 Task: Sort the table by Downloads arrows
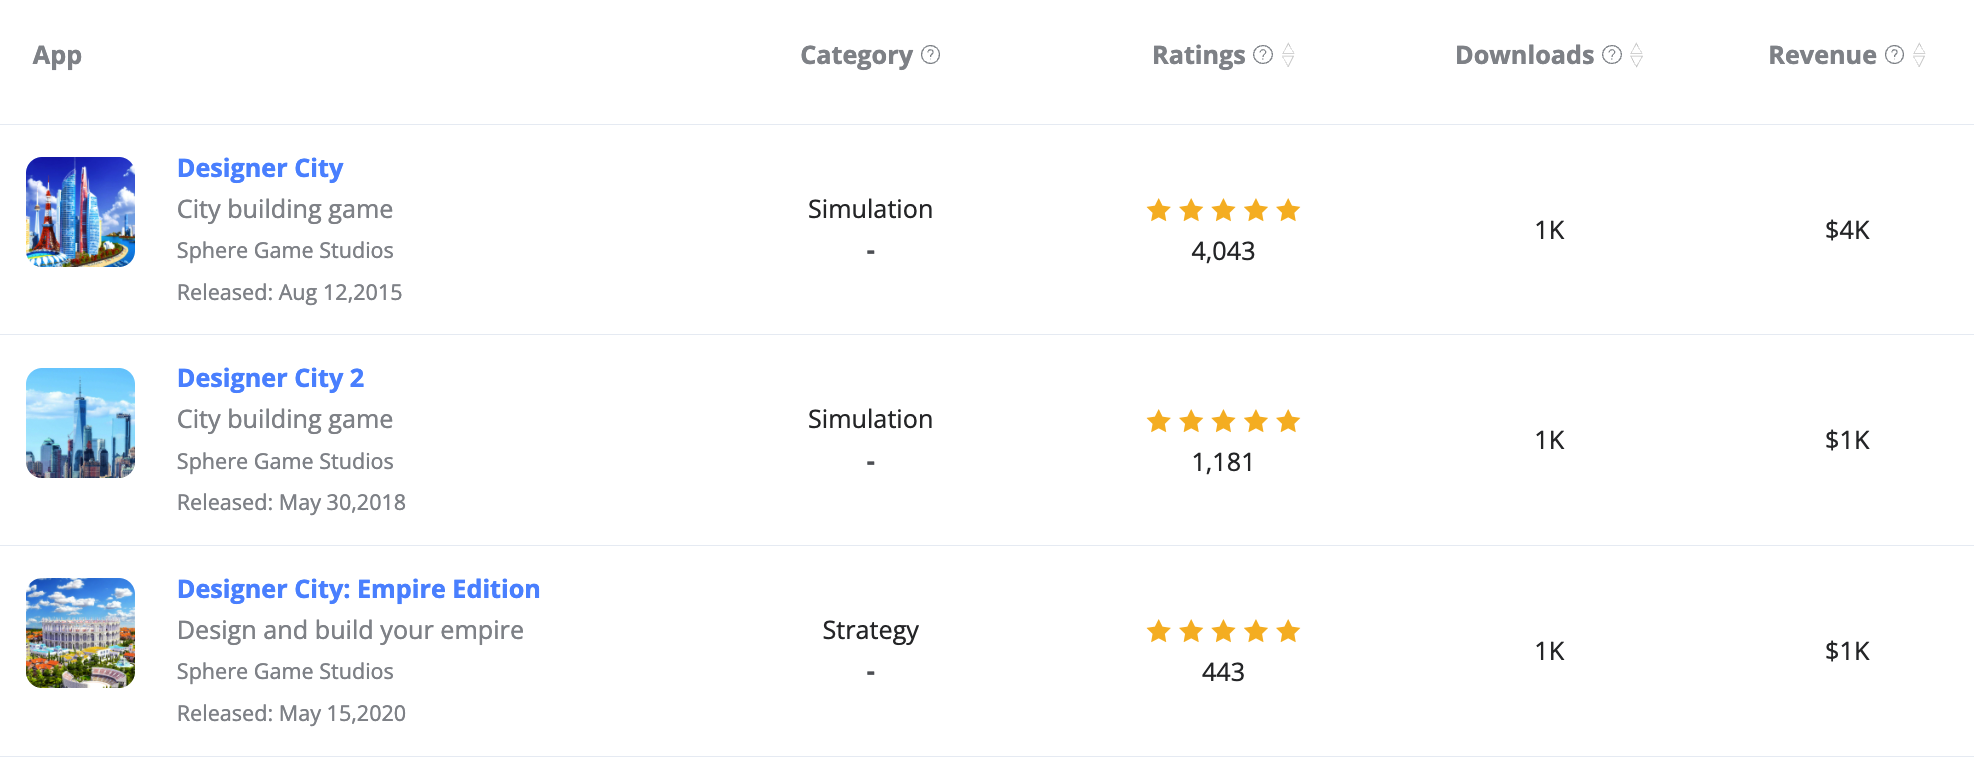coord(1637,55)
